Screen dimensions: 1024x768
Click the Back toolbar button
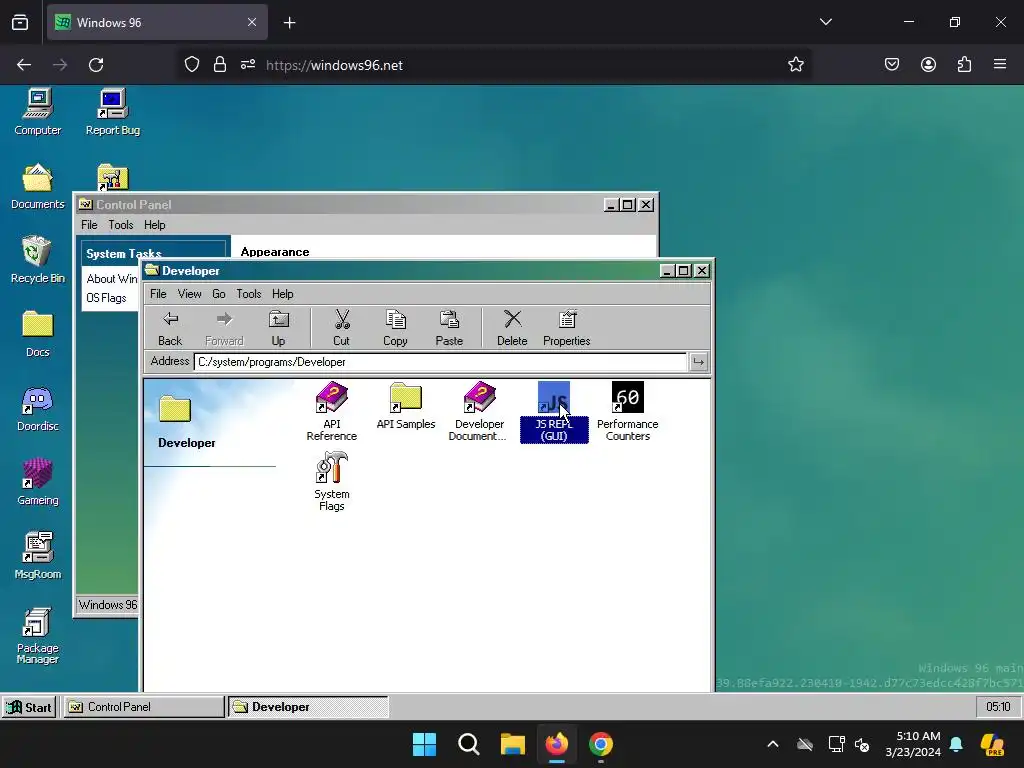[x=170, y=328]
